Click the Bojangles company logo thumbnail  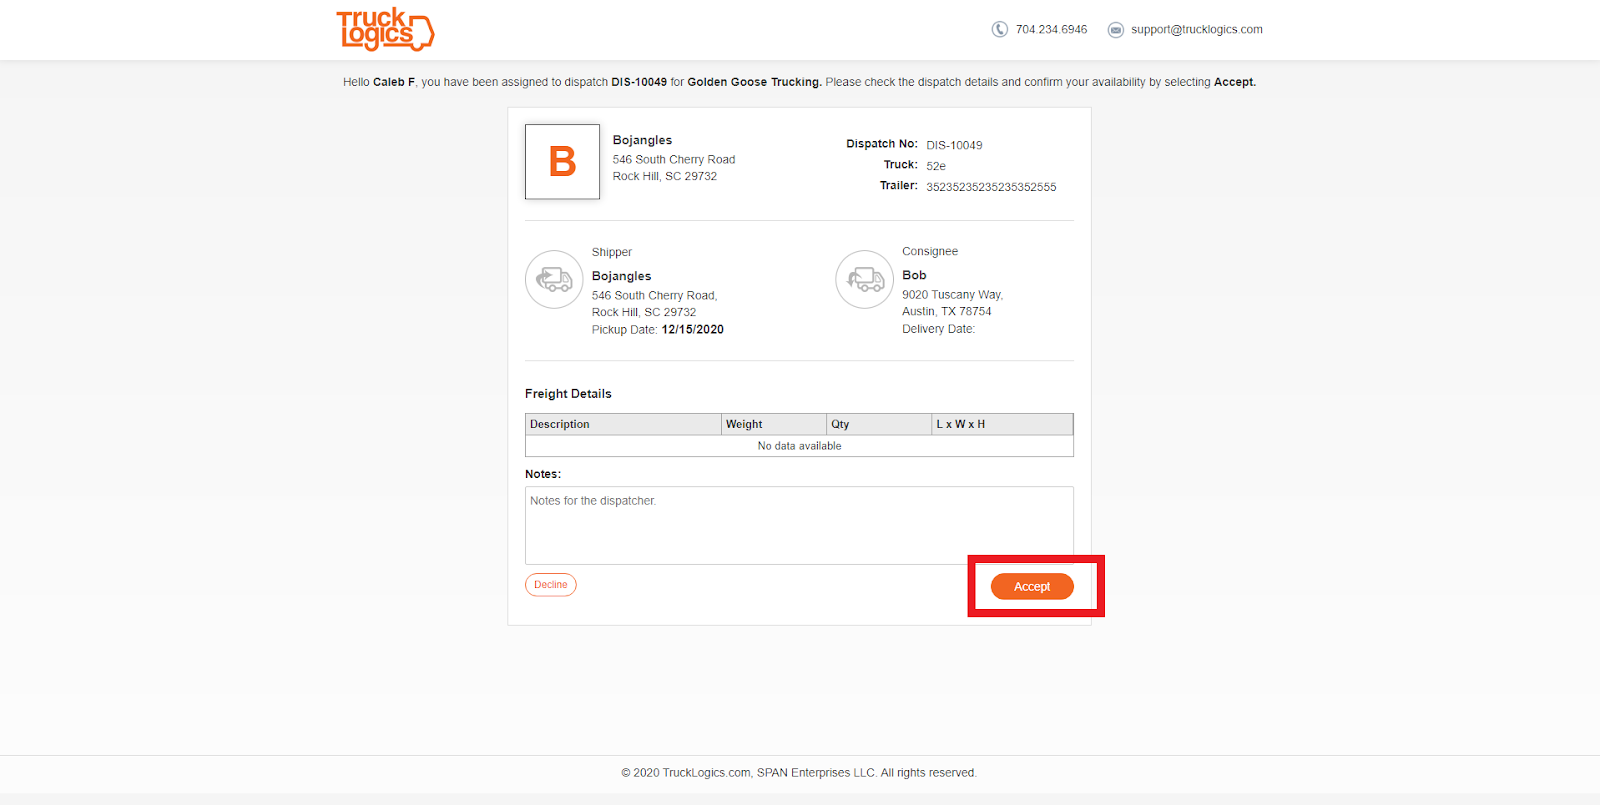563,162
